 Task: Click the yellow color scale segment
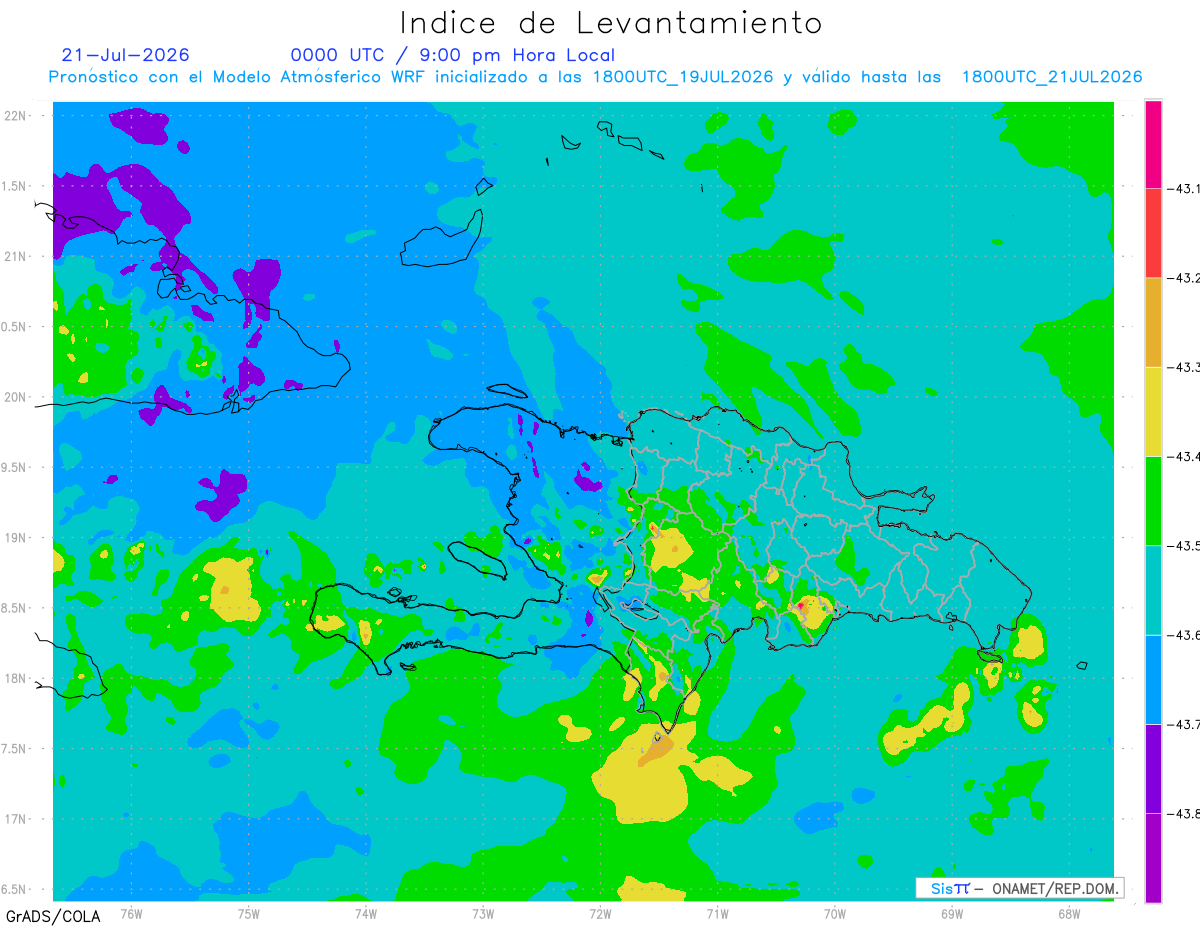coord(1153,411)
